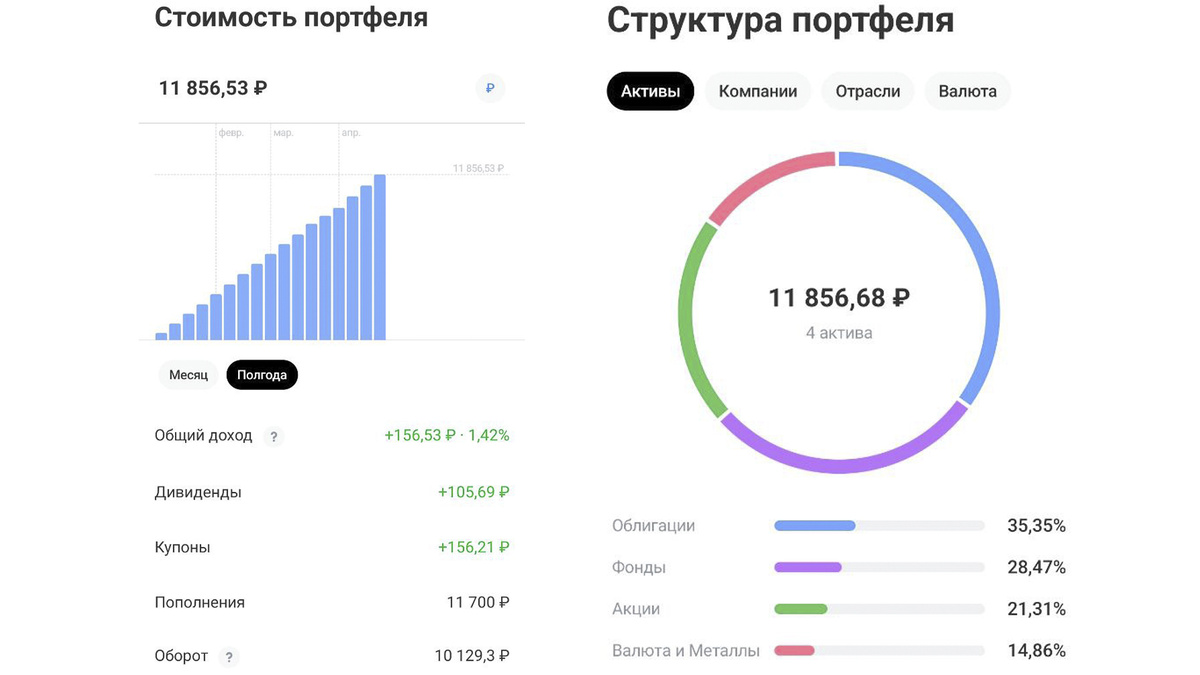Click the Купоны row value

(x=473, y=547)
